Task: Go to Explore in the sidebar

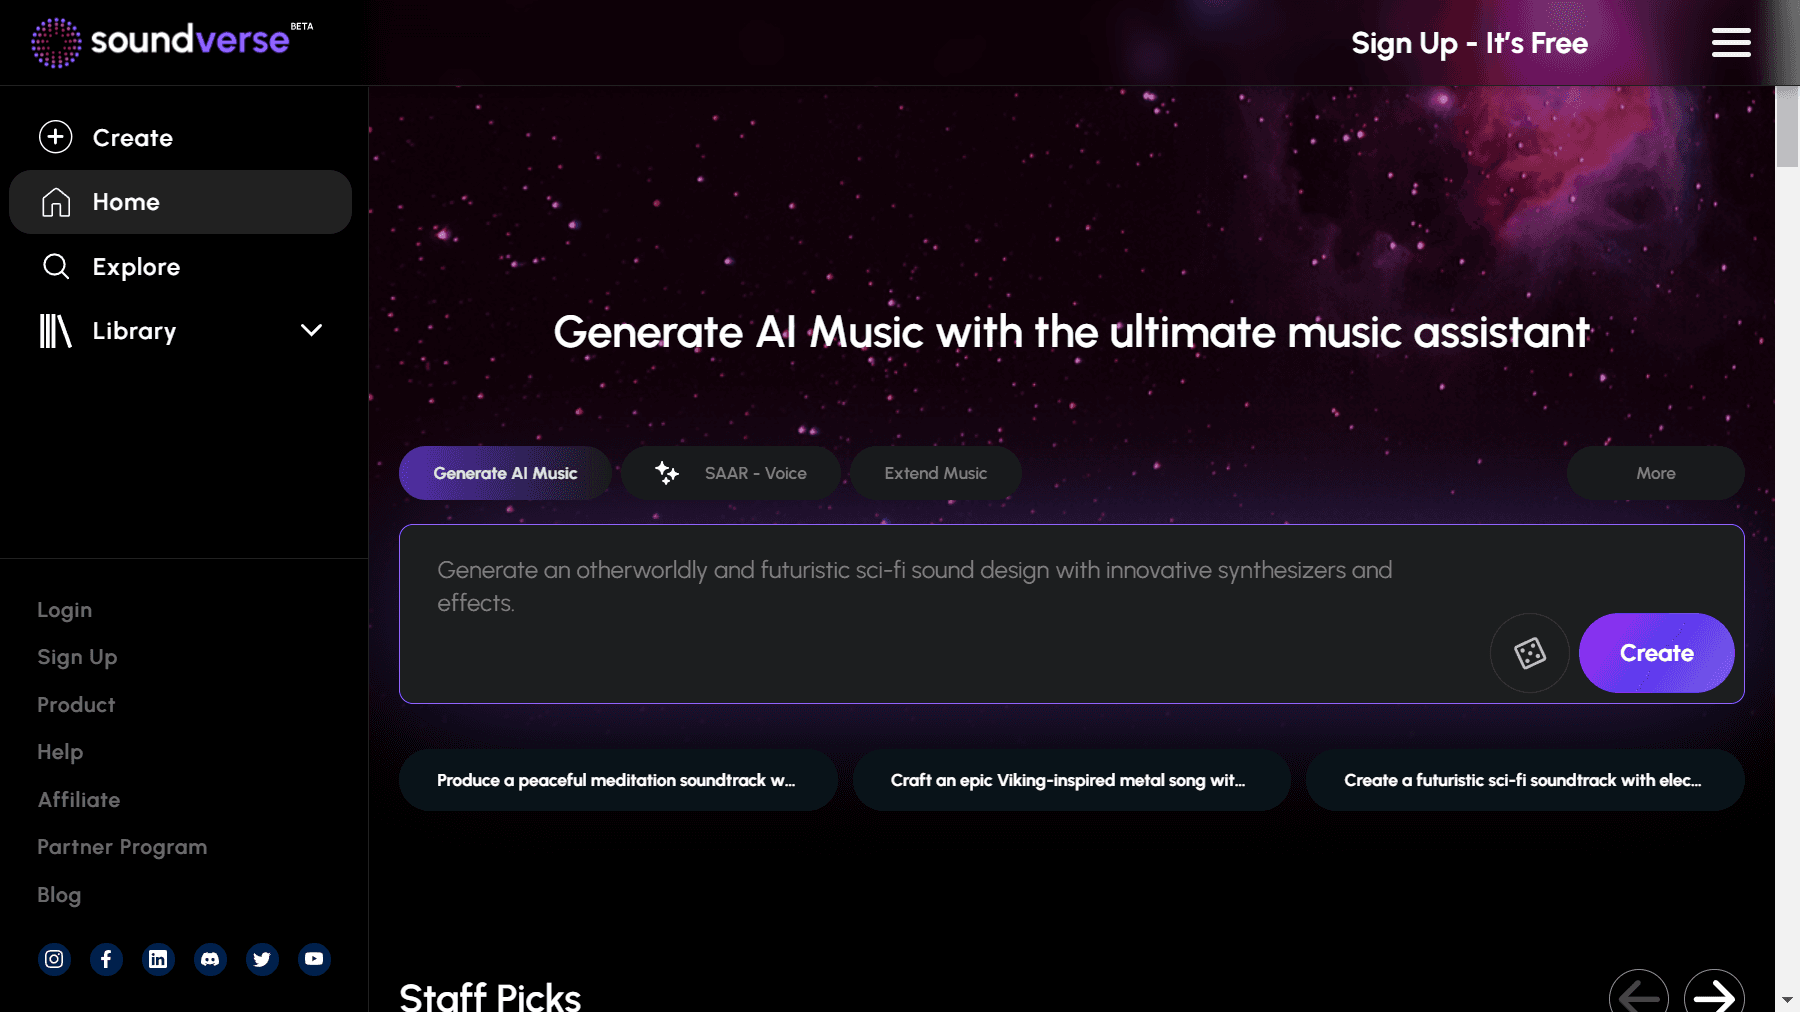Action: [136, 267]
